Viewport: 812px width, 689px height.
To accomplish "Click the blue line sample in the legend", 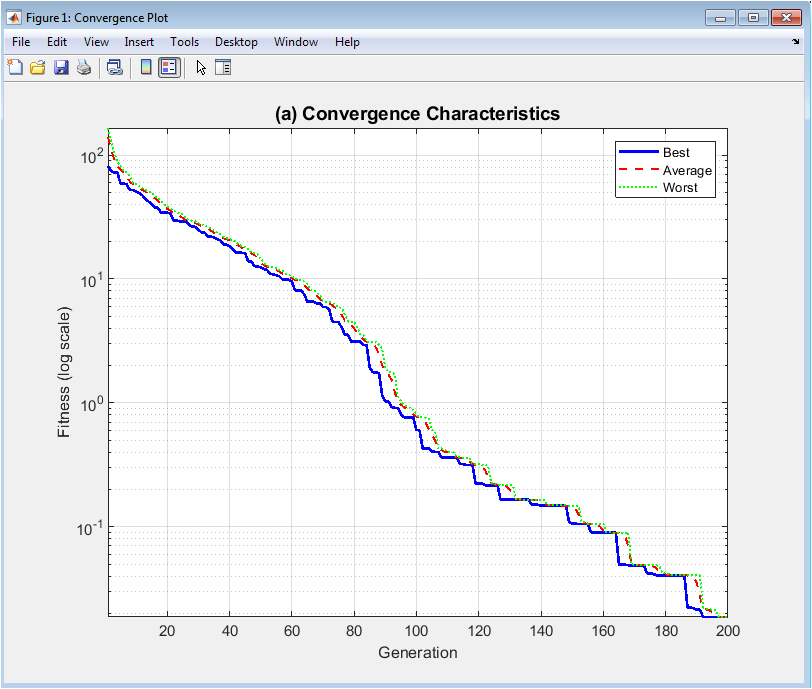I will [639, 152].
